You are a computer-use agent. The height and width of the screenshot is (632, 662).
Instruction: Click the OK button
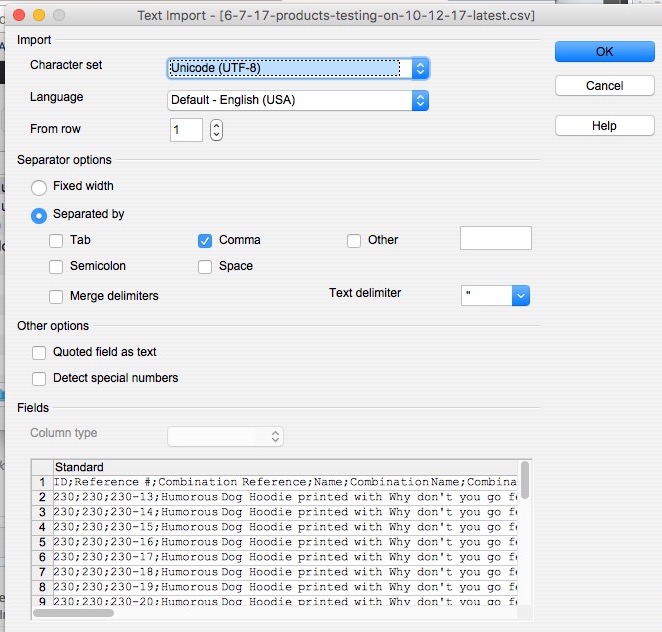pyautogui.click(x=604, y=51)
